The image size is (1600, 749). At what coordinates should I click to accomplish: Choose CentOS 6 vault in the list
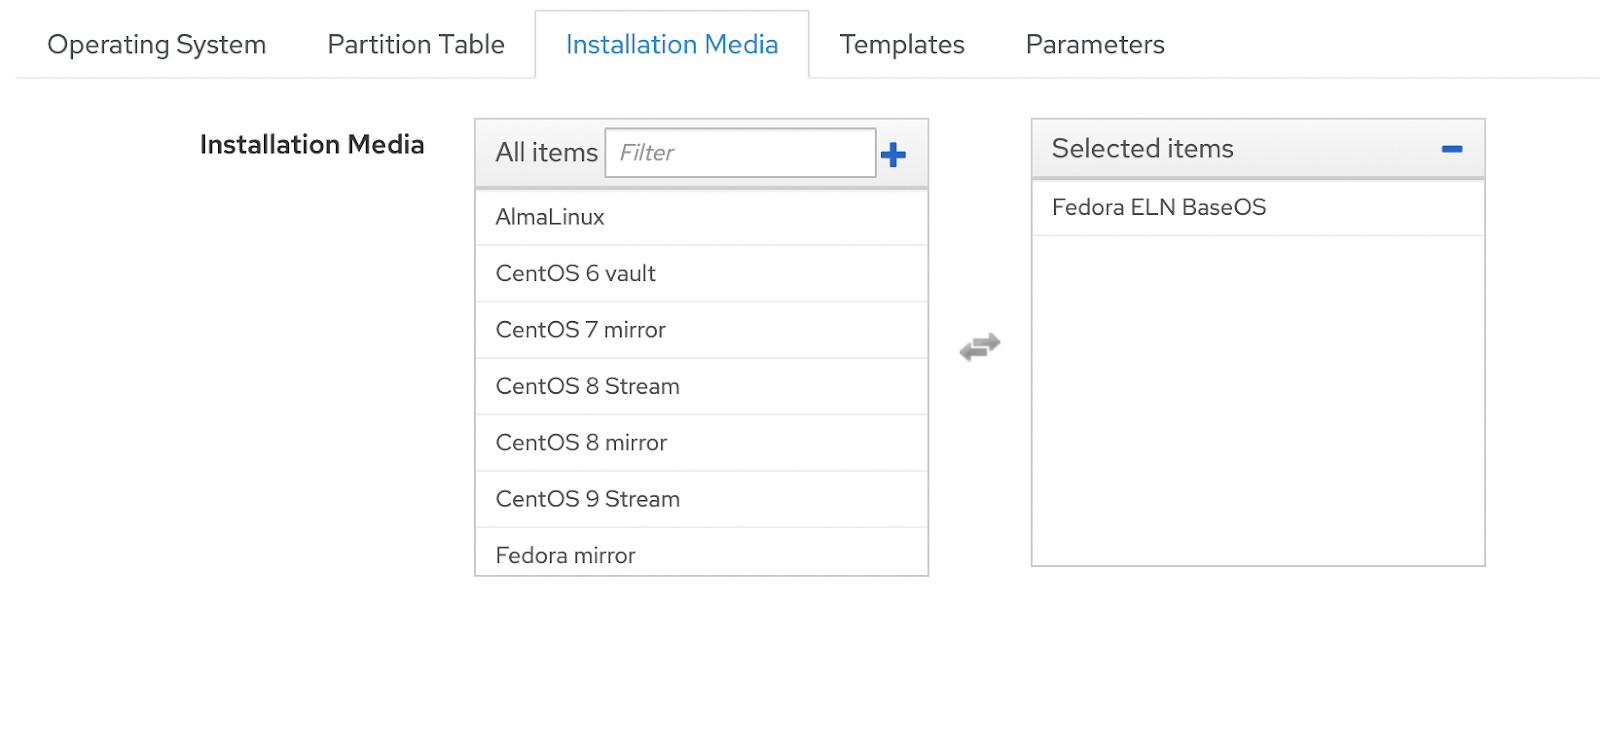pos(702,274)
